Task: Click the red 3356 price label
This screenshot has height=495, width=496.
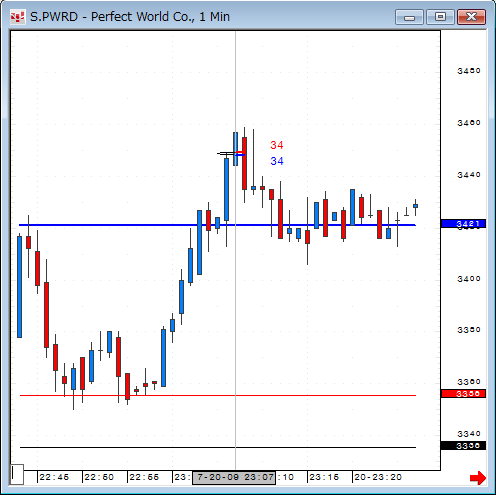Action: (x=463, y=394)
